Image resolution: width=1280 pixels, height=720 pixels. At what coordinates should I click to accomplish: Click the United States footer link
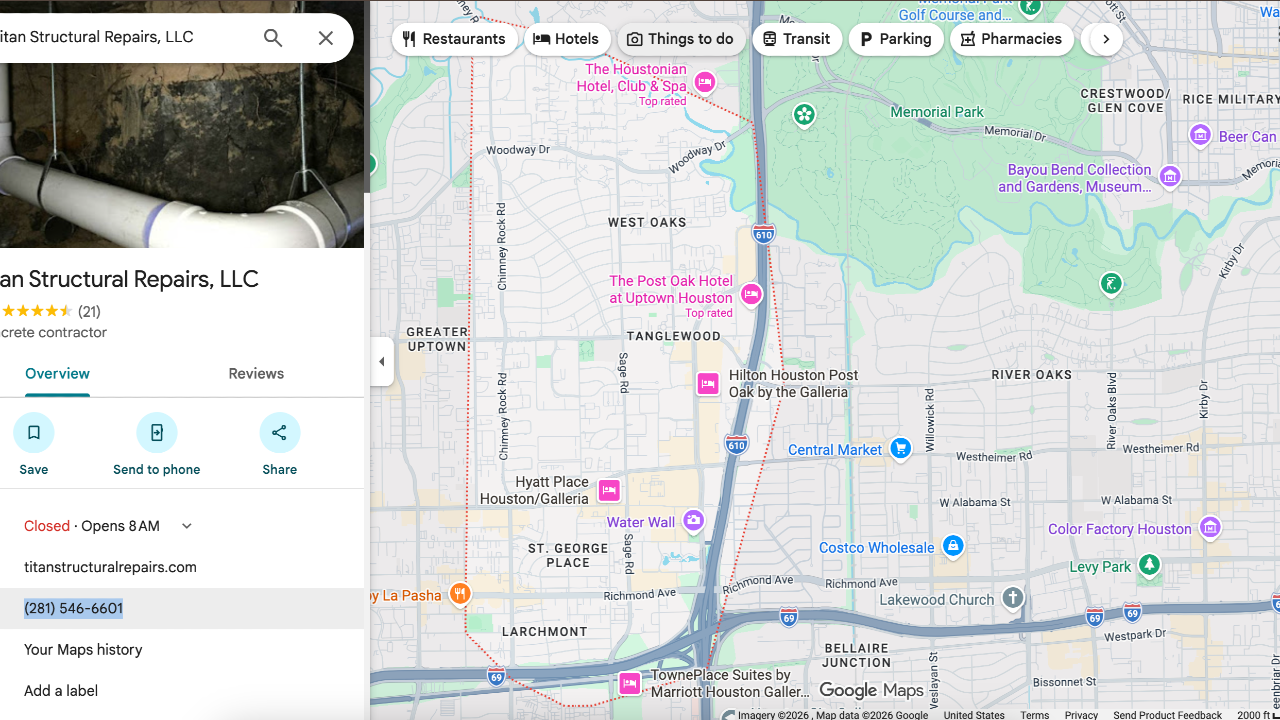[974, 715]
